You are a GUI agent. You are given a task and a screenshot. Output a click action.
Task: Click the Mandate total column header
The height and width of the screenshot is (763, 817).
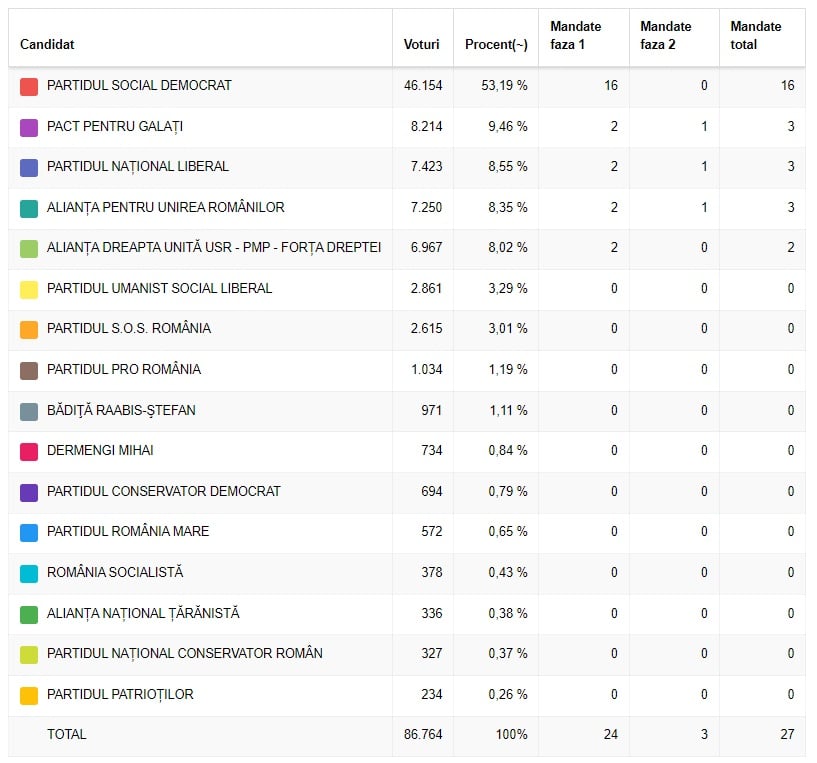pyautogui.click(x=756, y=35)
